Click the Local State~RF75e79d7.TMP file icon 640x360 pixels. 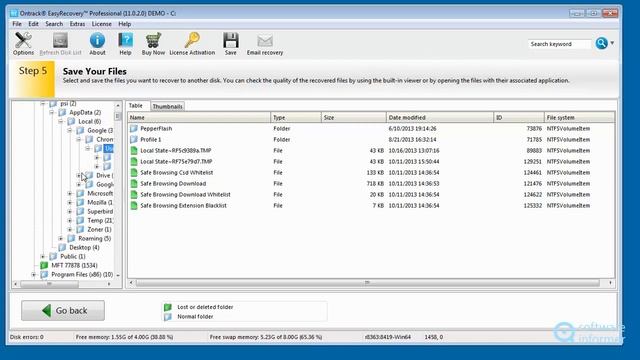pyautogui.click(x=134, y=162)
